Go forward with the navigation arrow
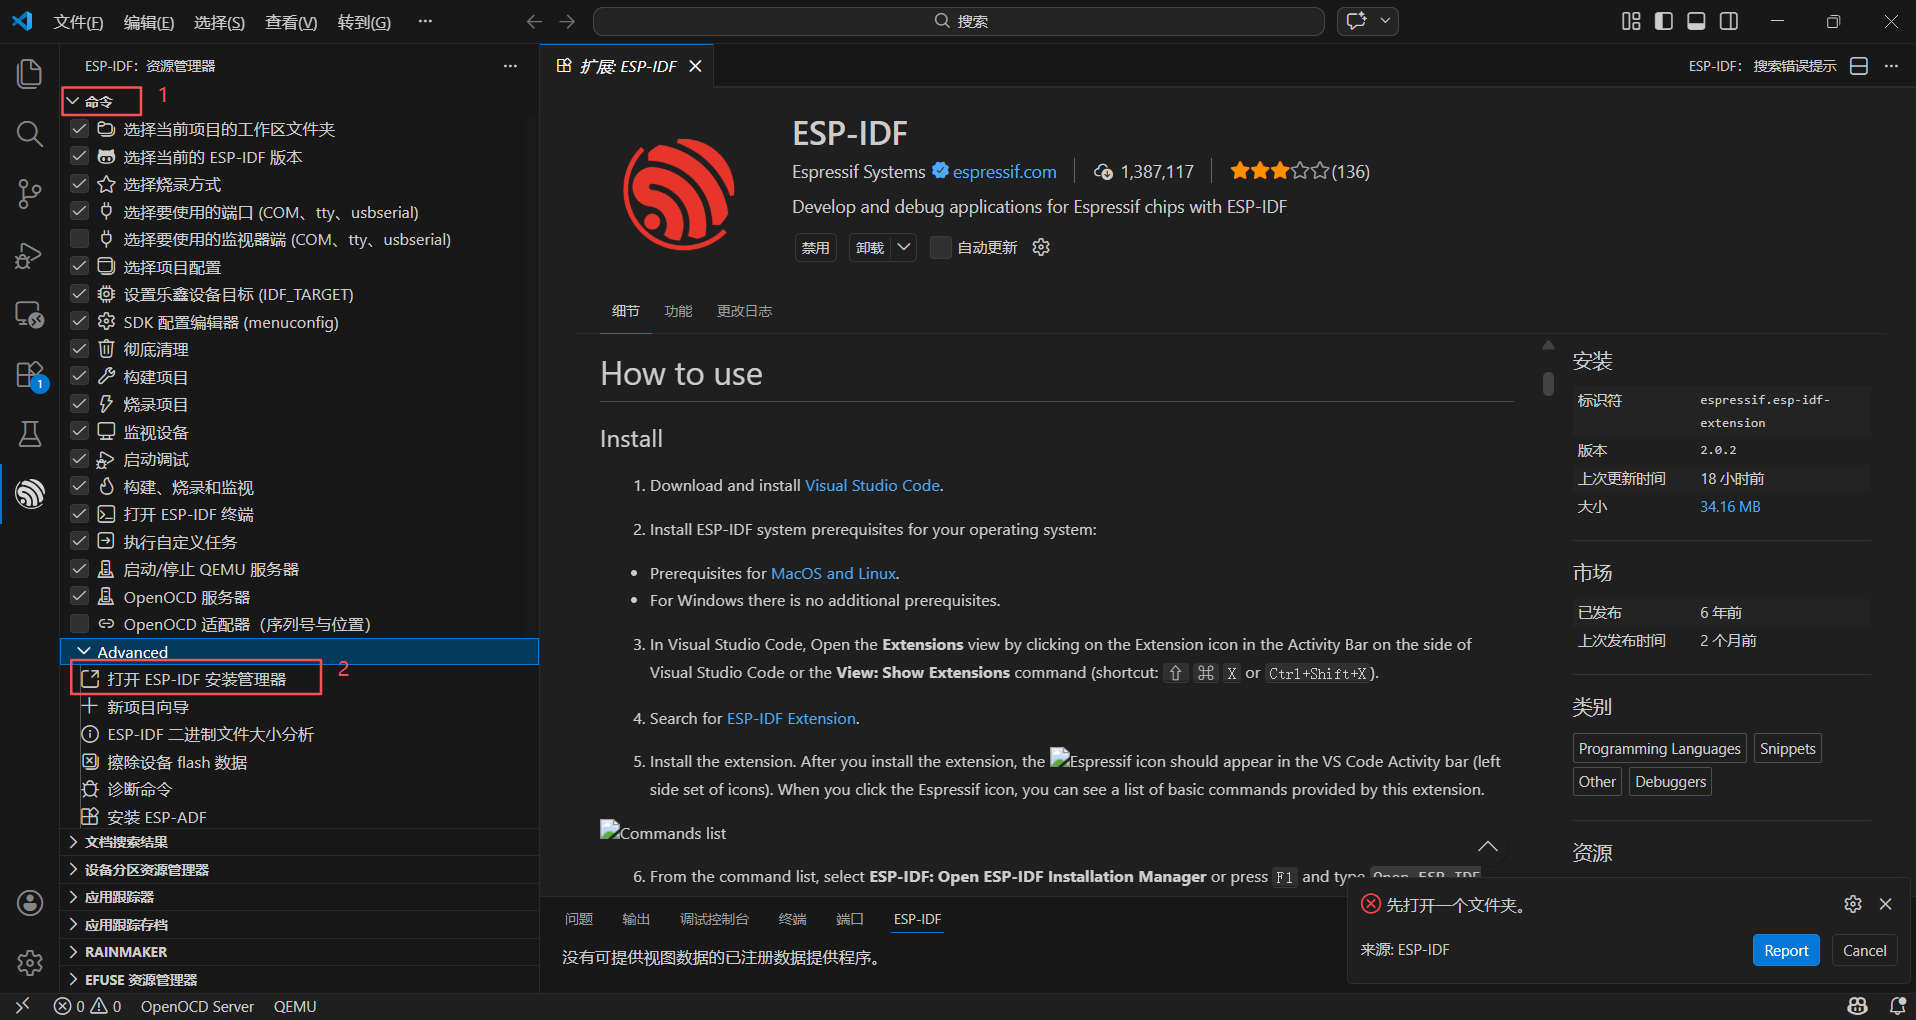The width and height of the screenshot is (1916, 1020). (x=567, y=21)
